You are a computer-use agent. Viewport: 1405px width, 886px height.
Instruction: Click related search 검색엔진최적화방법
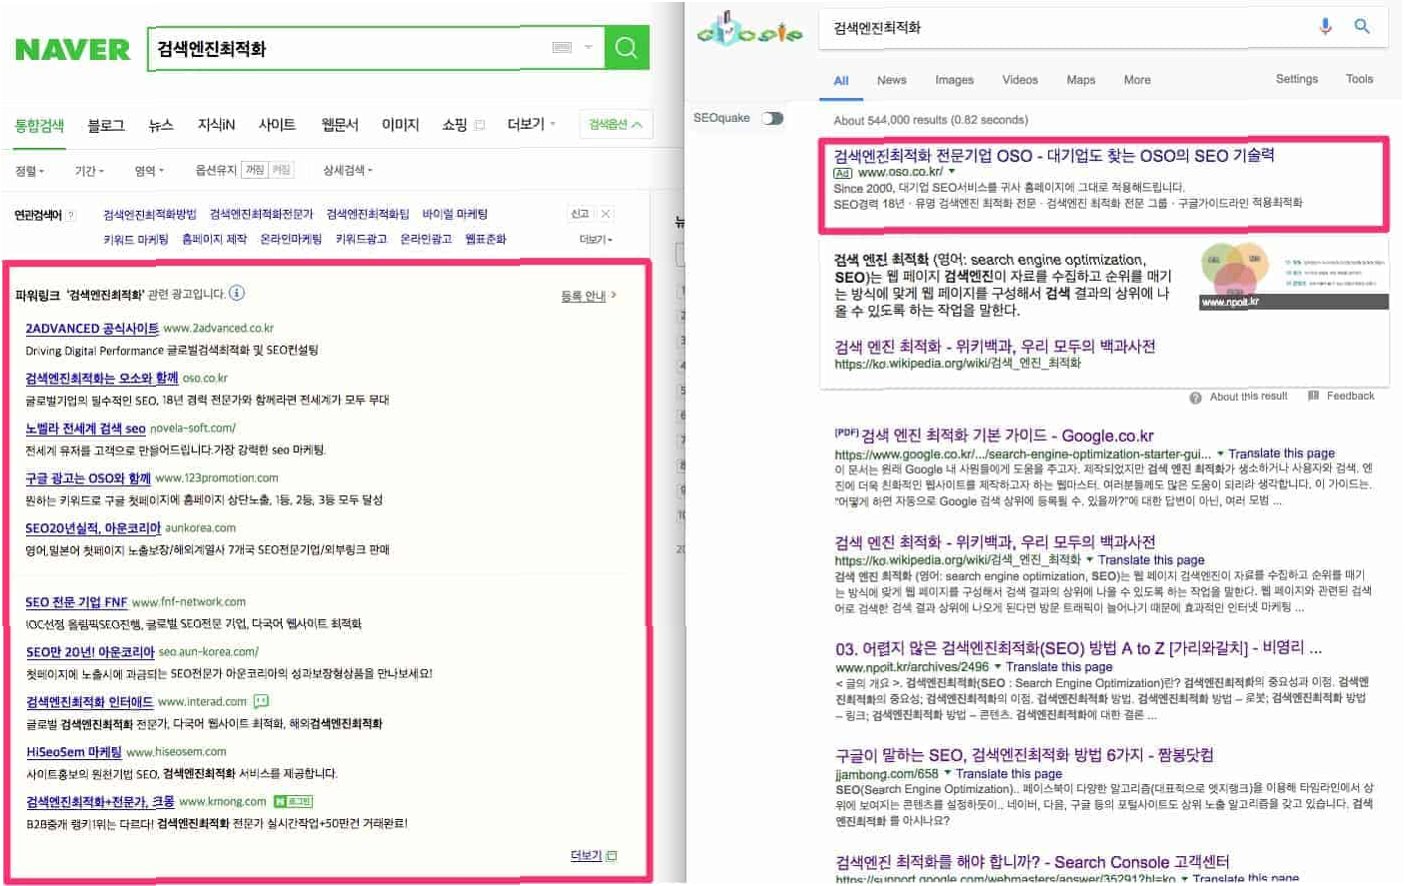click(150, 214)
